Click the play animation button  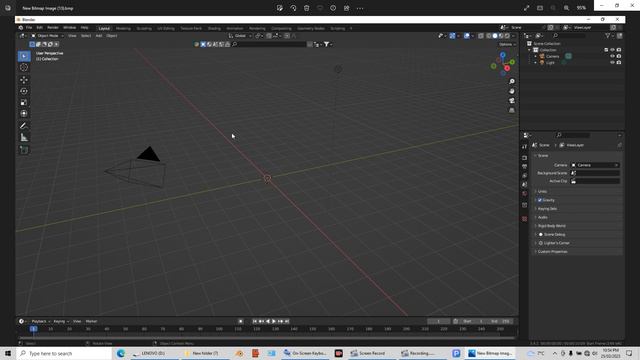[x=274, y=321]
